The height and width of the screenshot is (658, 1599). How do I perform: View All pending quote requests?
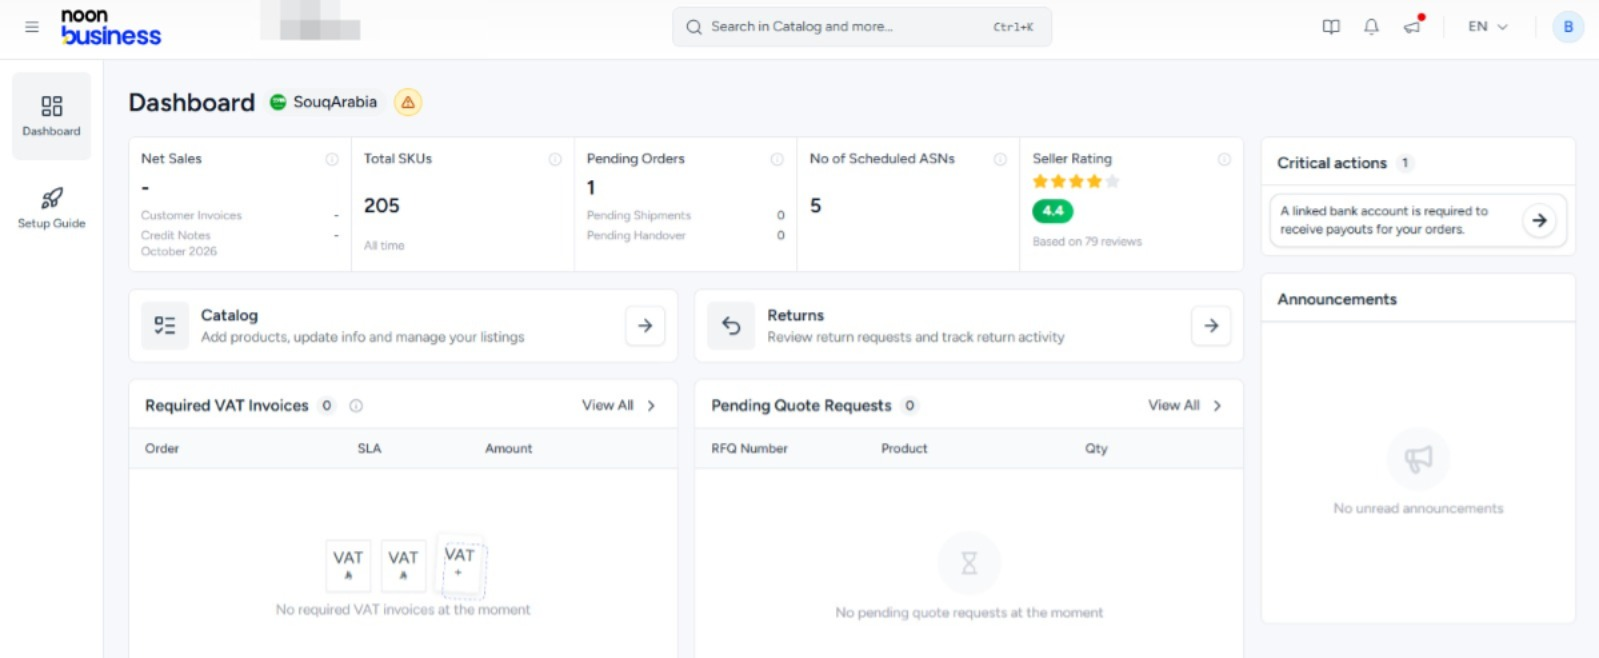[1173, 405]
